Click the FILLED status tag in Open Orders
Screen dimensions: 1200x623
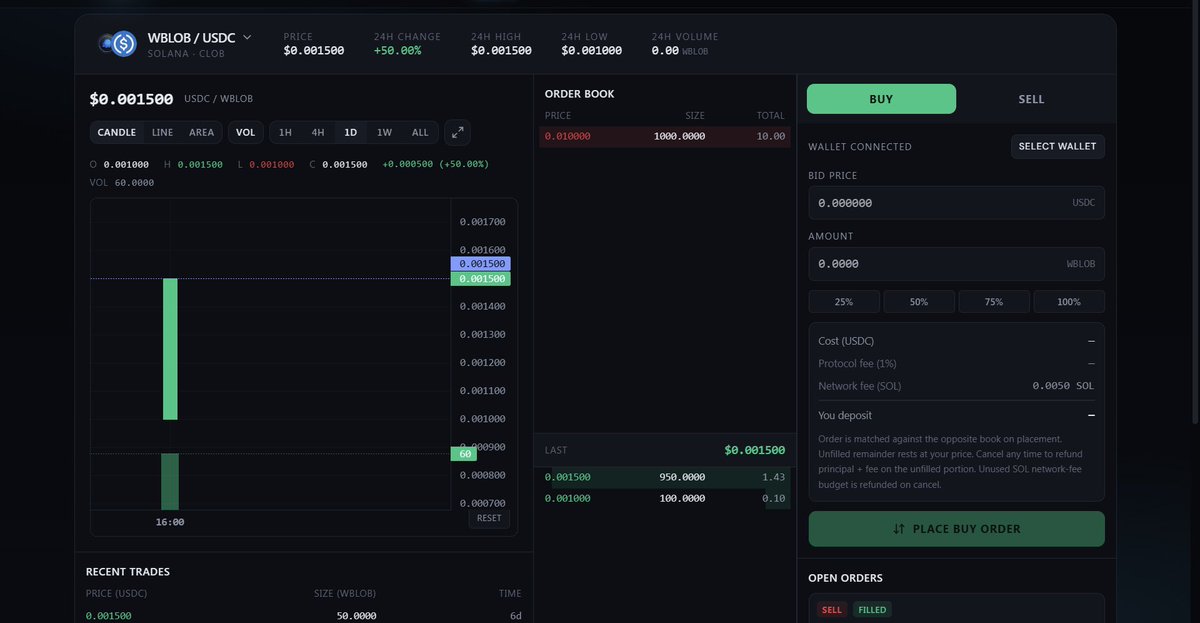[872, 610]
